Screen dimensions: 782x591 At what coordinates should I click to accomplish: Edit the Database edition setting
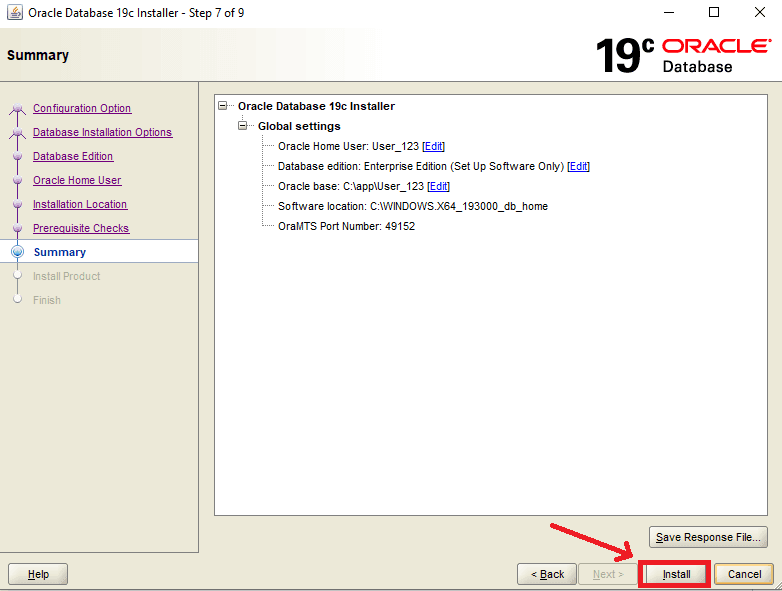578,166
